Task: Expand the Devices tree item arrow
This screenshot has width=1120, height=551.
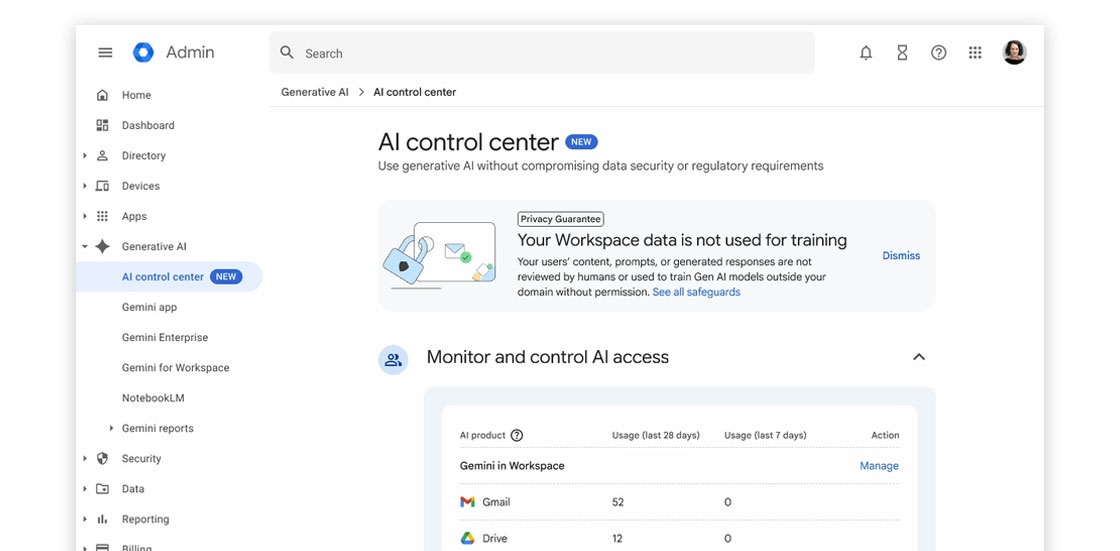Action: (x=84, y=186)
